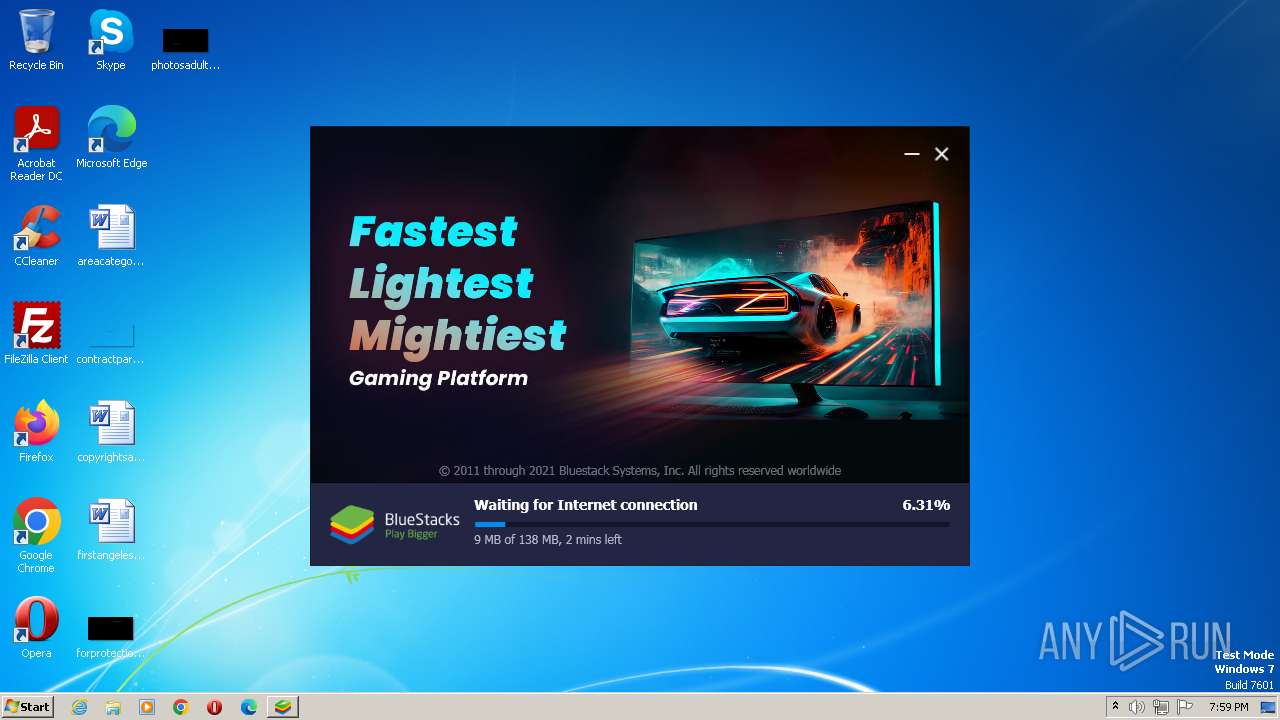Click Chrome icon in the taskbar
This screenshot has height=720, width=1280.
pyautogui.click(x=181, y=707)
